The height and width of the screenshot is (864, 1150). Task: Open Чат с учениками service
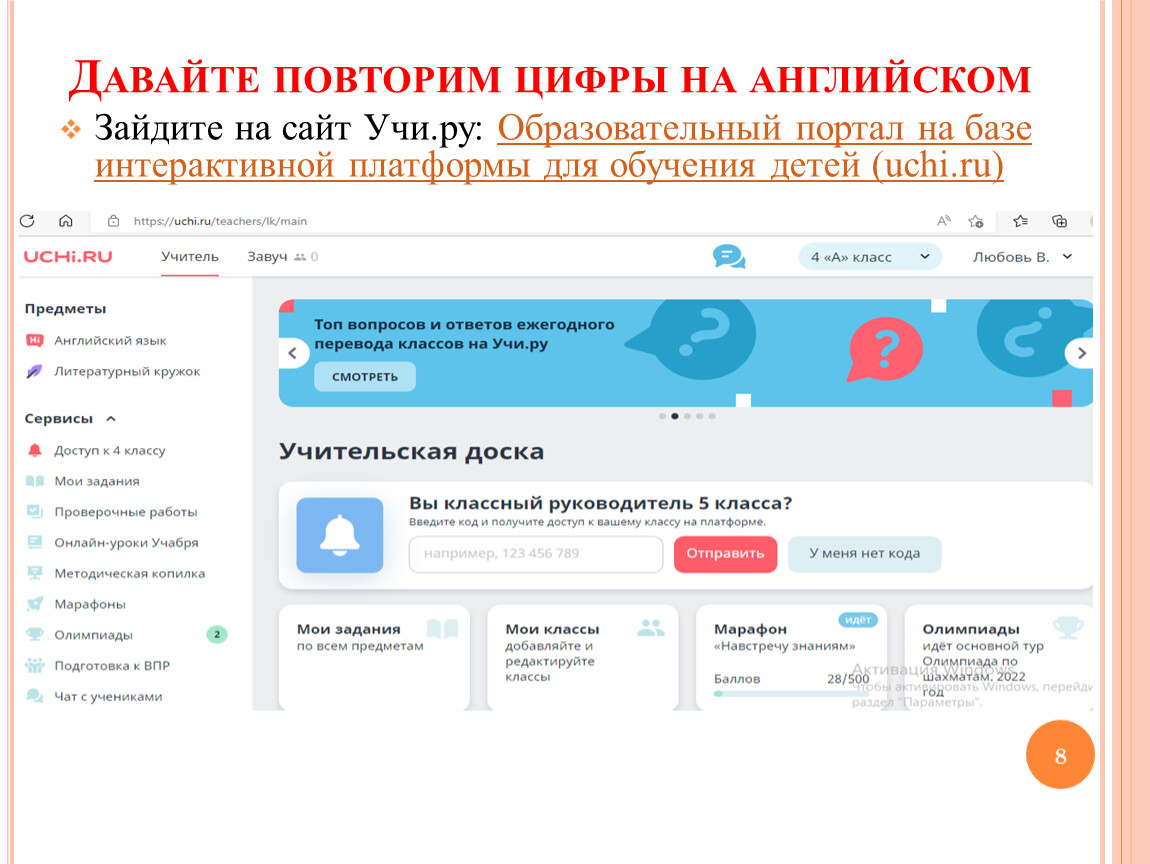[108, 697]
